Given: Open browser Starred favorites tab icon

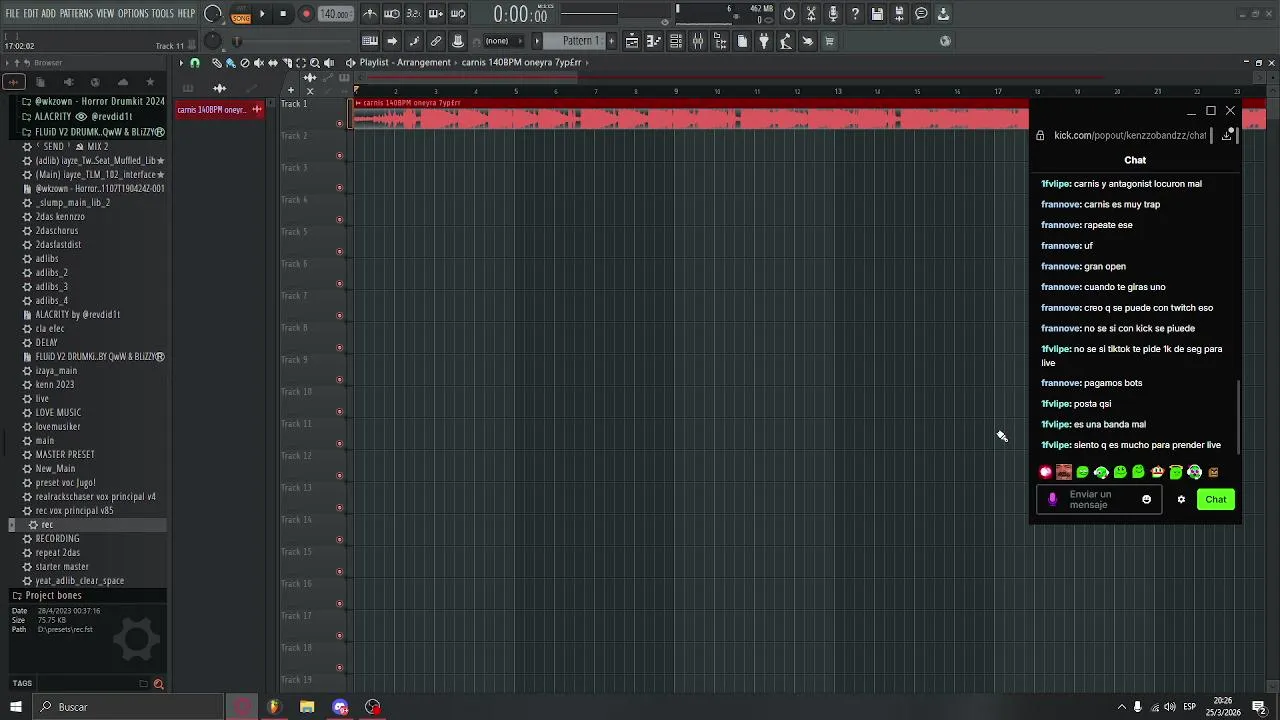Looking at the screenshot, I should [150, 82].
